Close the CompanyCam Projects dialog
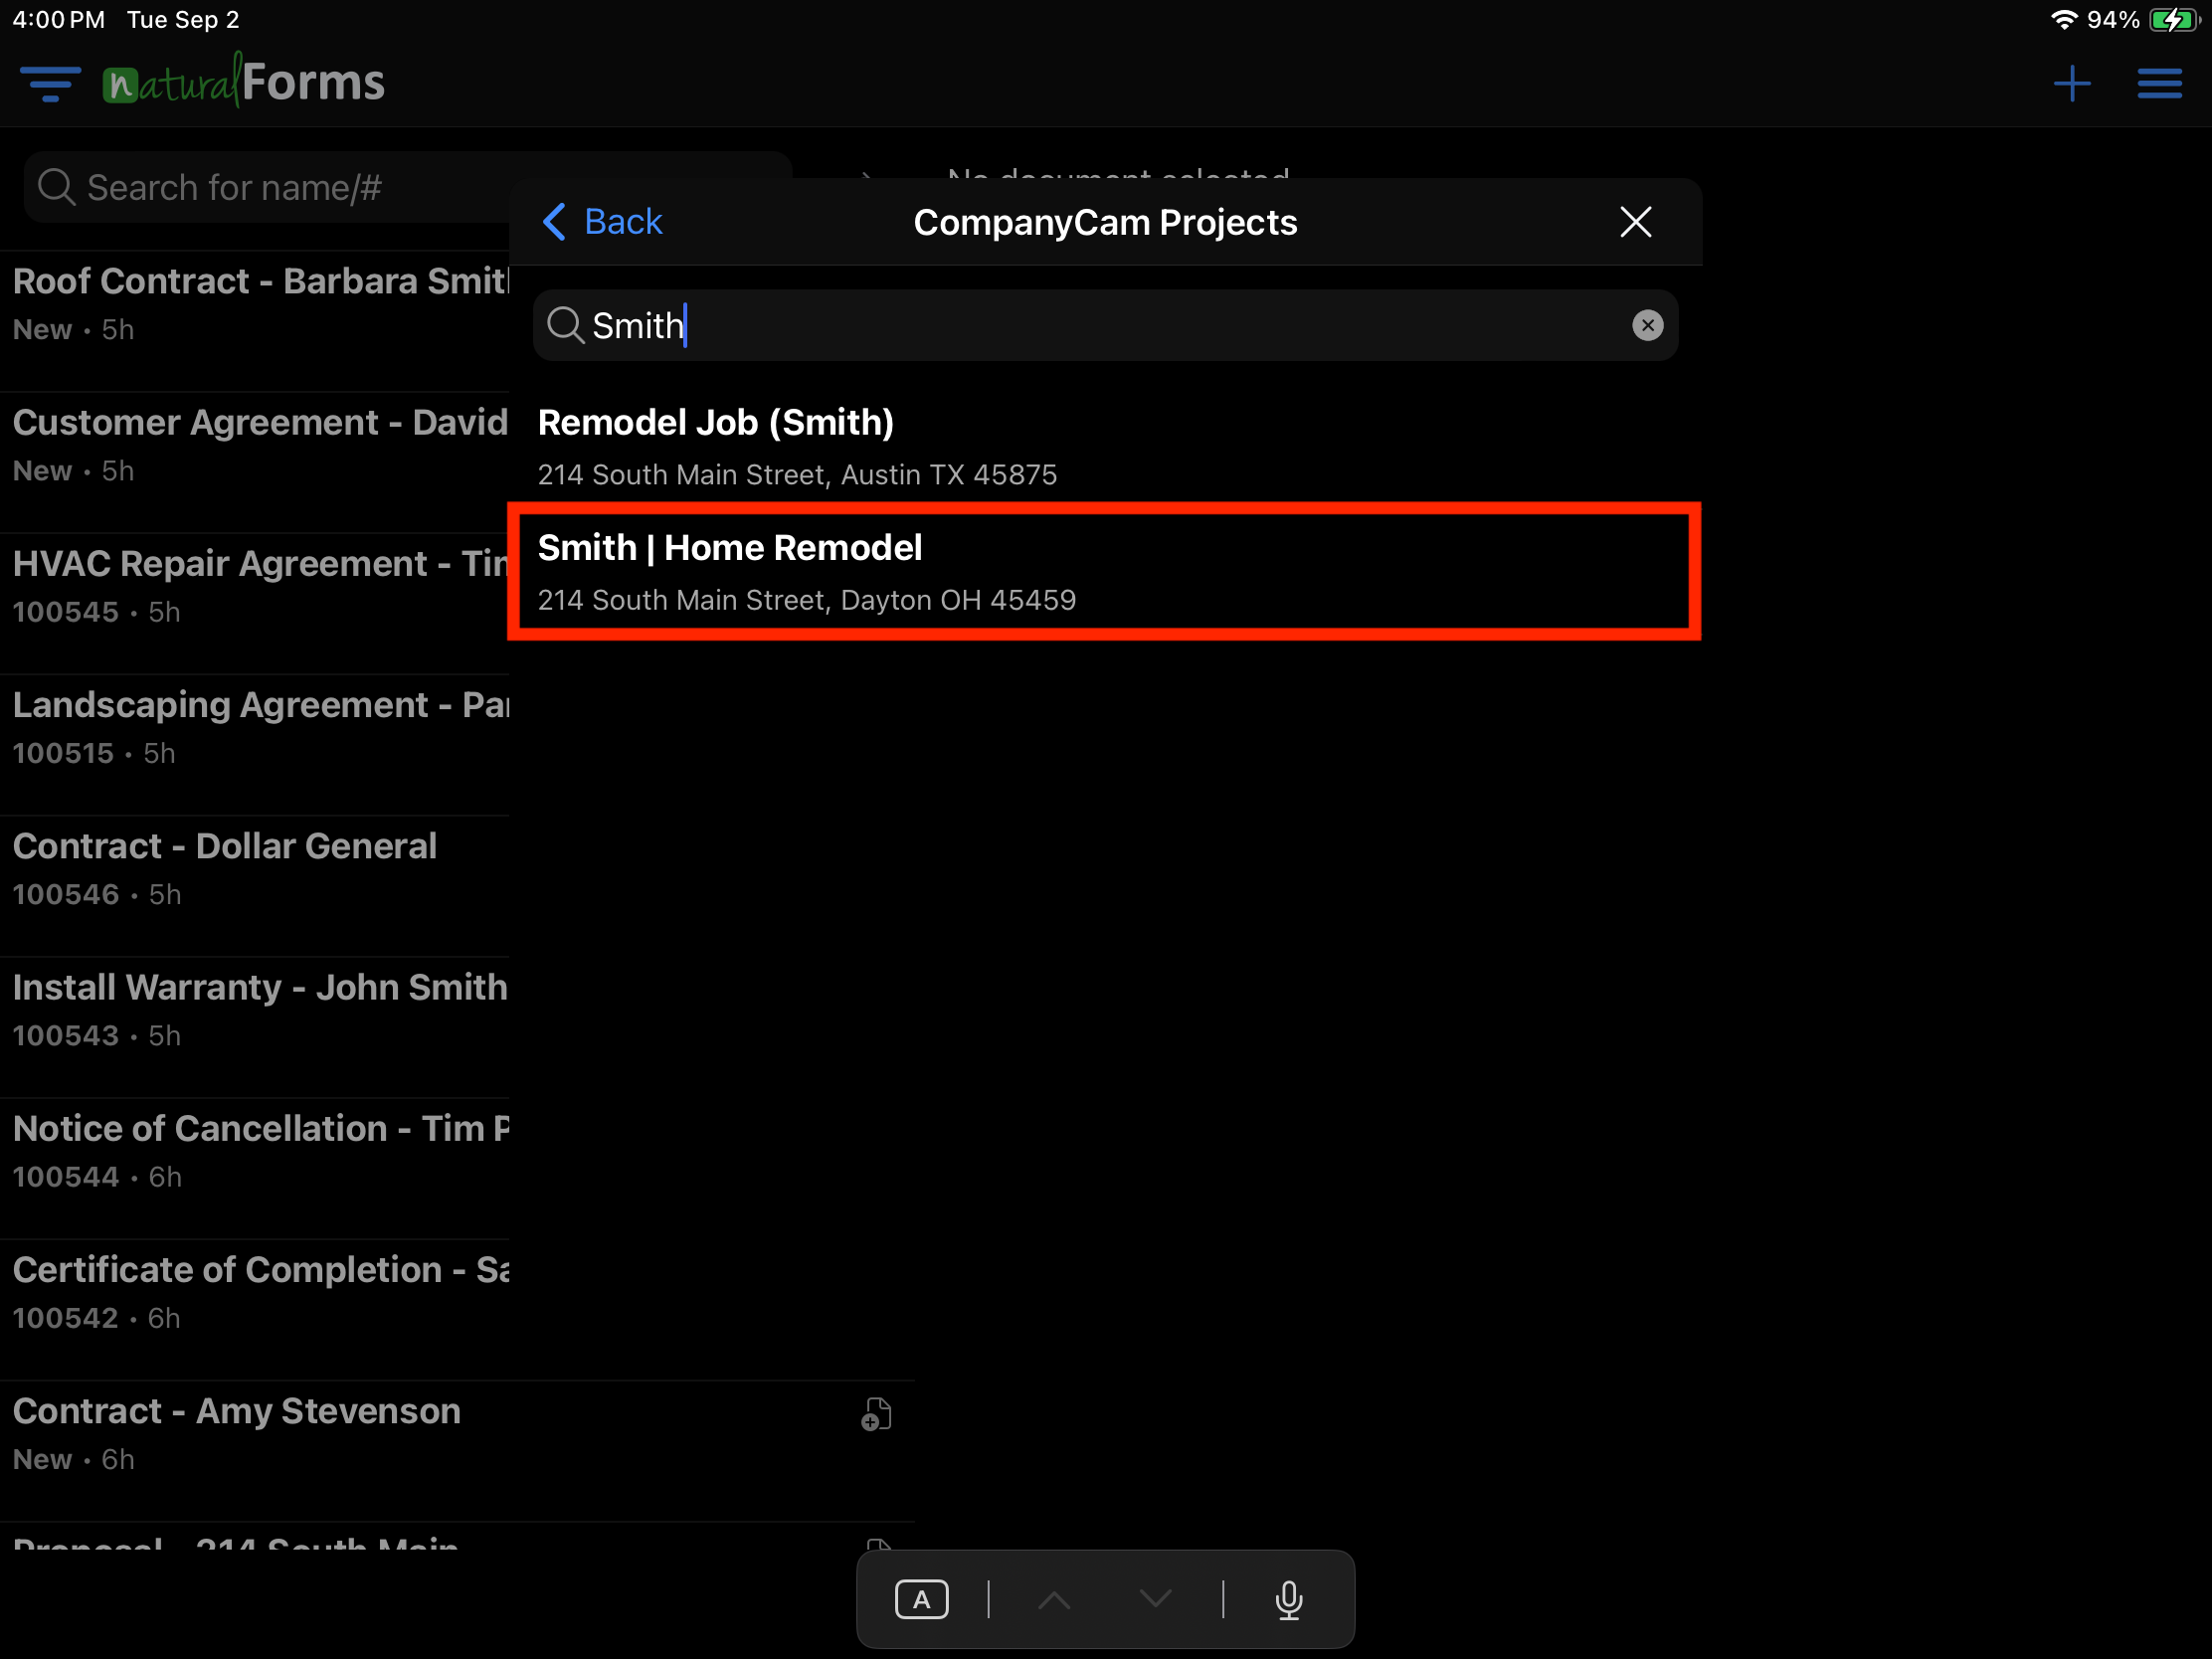 (1635, 222)
